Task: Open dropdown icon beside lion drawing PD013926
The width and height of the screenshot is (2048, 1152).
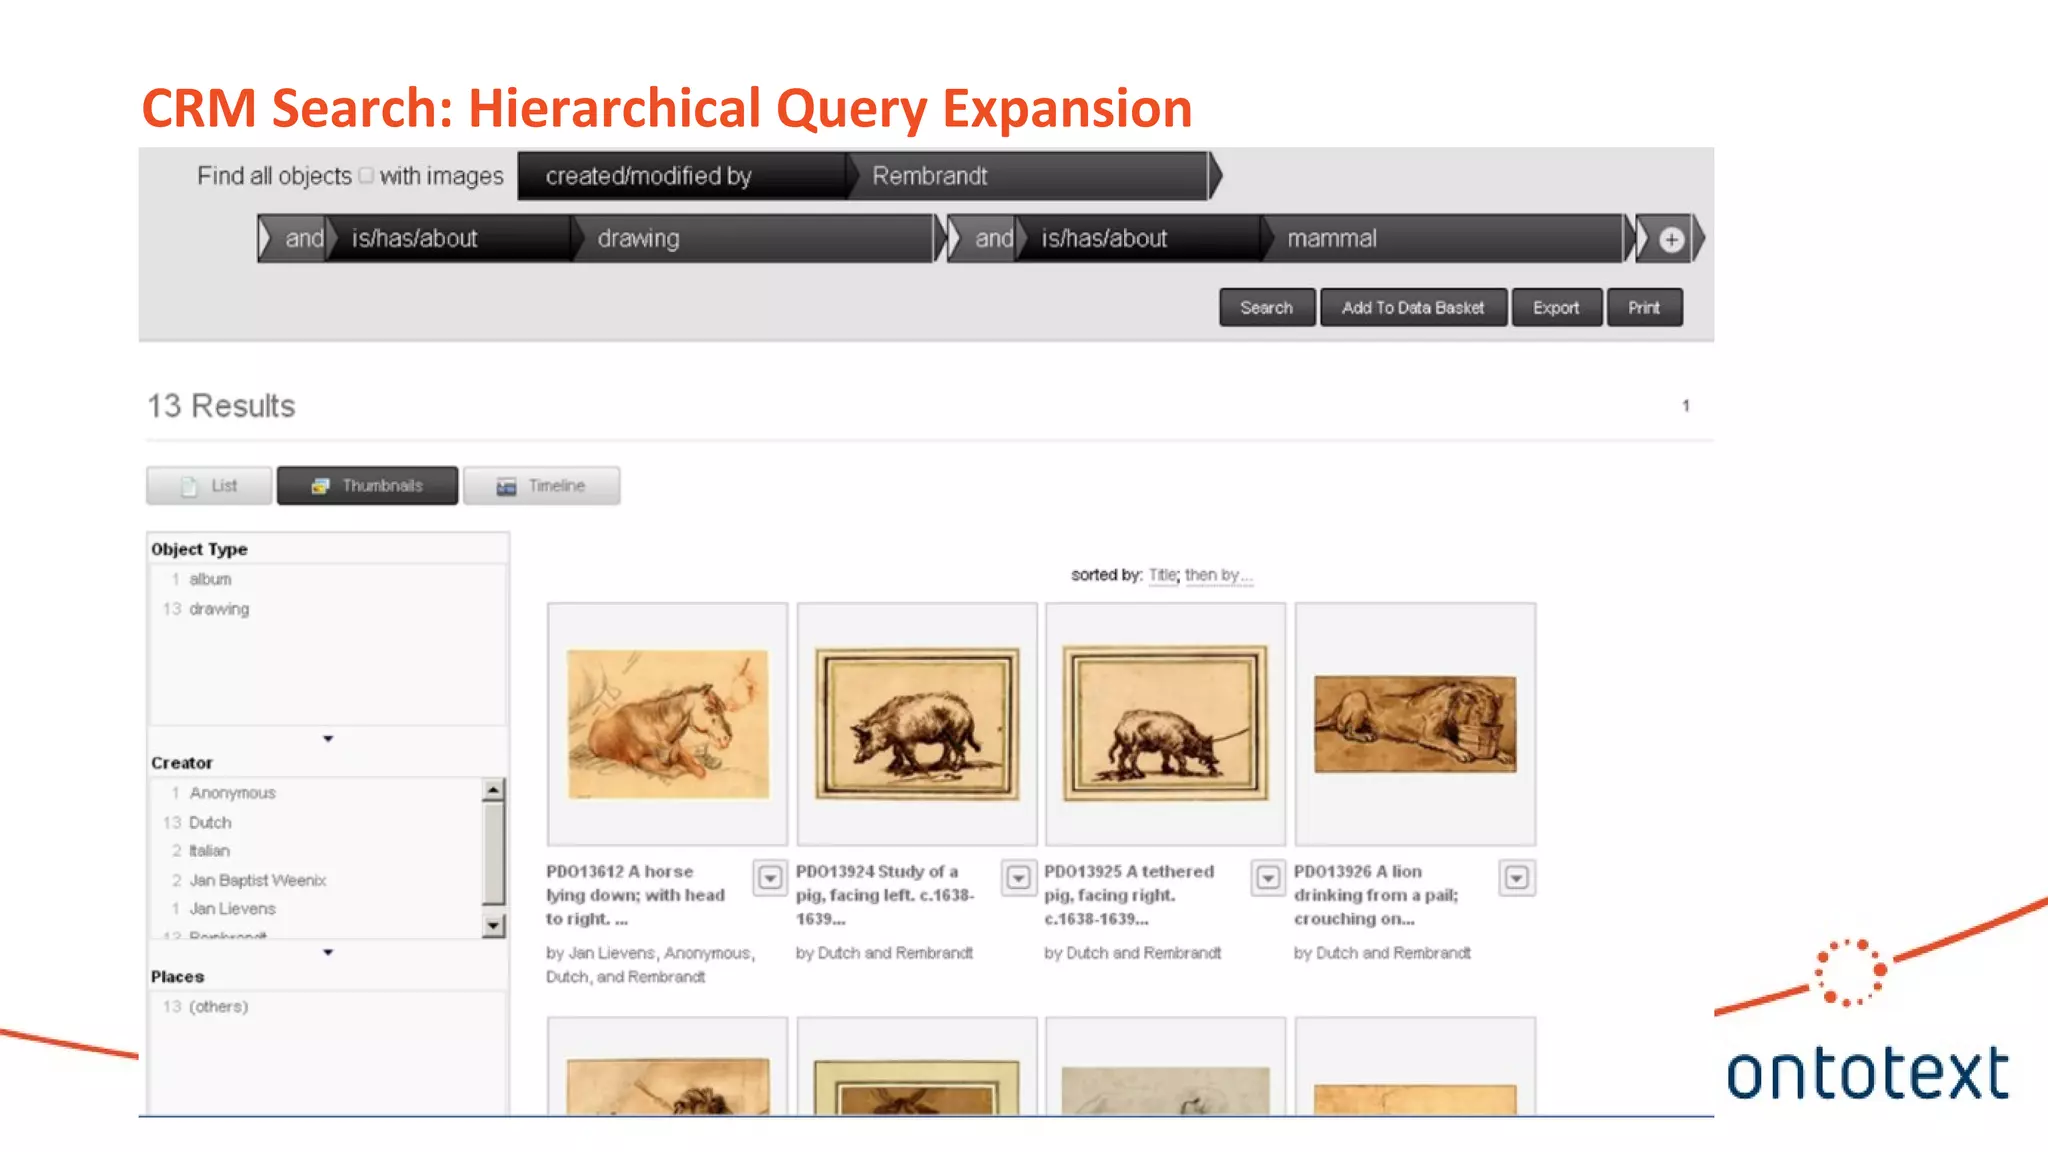Action: pyautogui.click(x=1516, y=878)
